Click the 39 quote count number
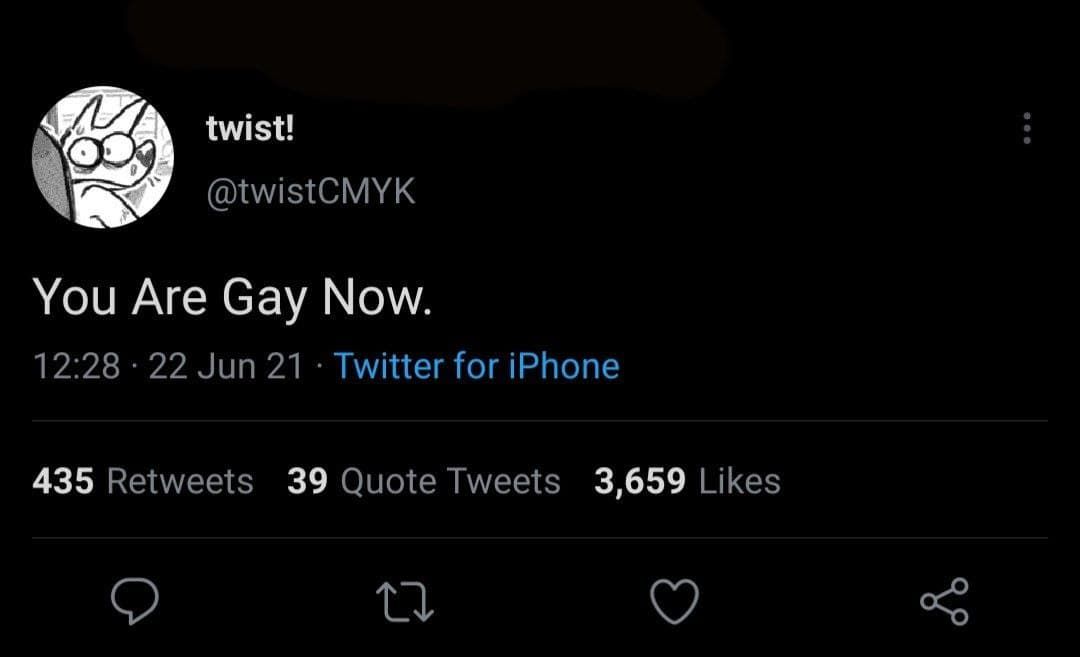The height and width of the screenshot is (657, 1080). click(x=309, y=482)
